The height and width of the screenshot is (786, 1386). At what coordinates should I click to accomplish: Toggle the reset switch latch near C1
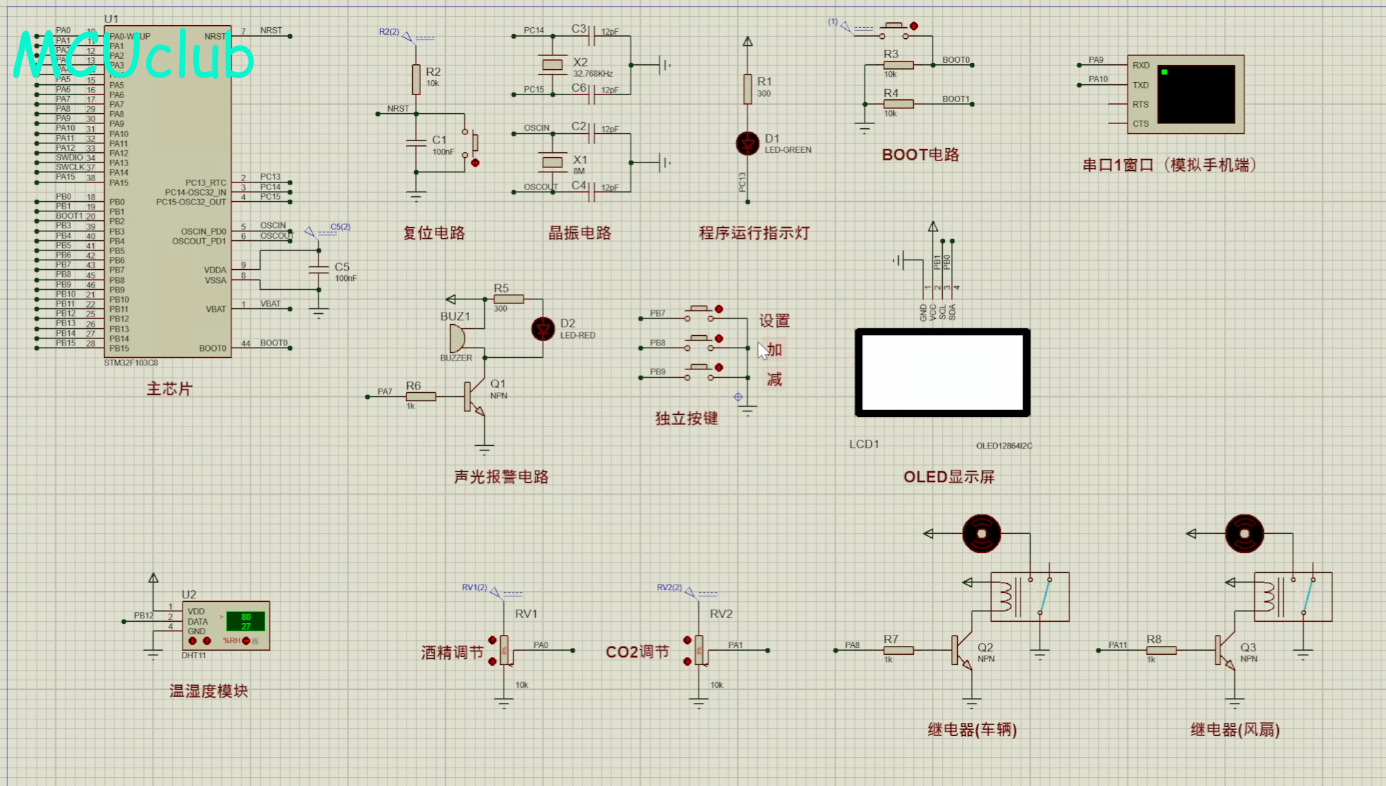click(475, 162)
